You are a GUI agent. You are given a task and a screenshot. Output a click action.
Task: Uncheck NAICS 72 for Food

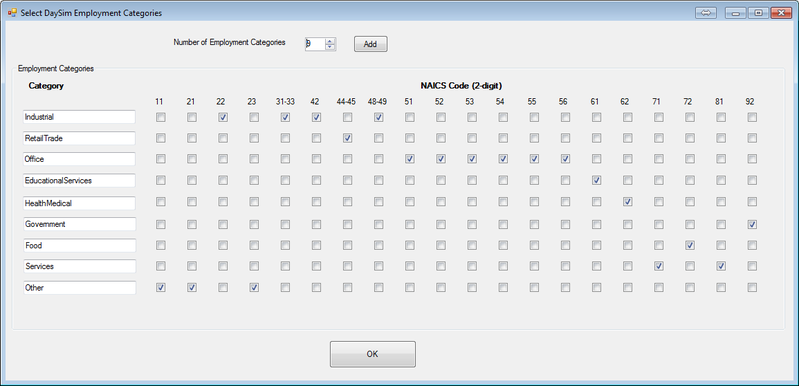pyautogui.click(x=689, y=245)
